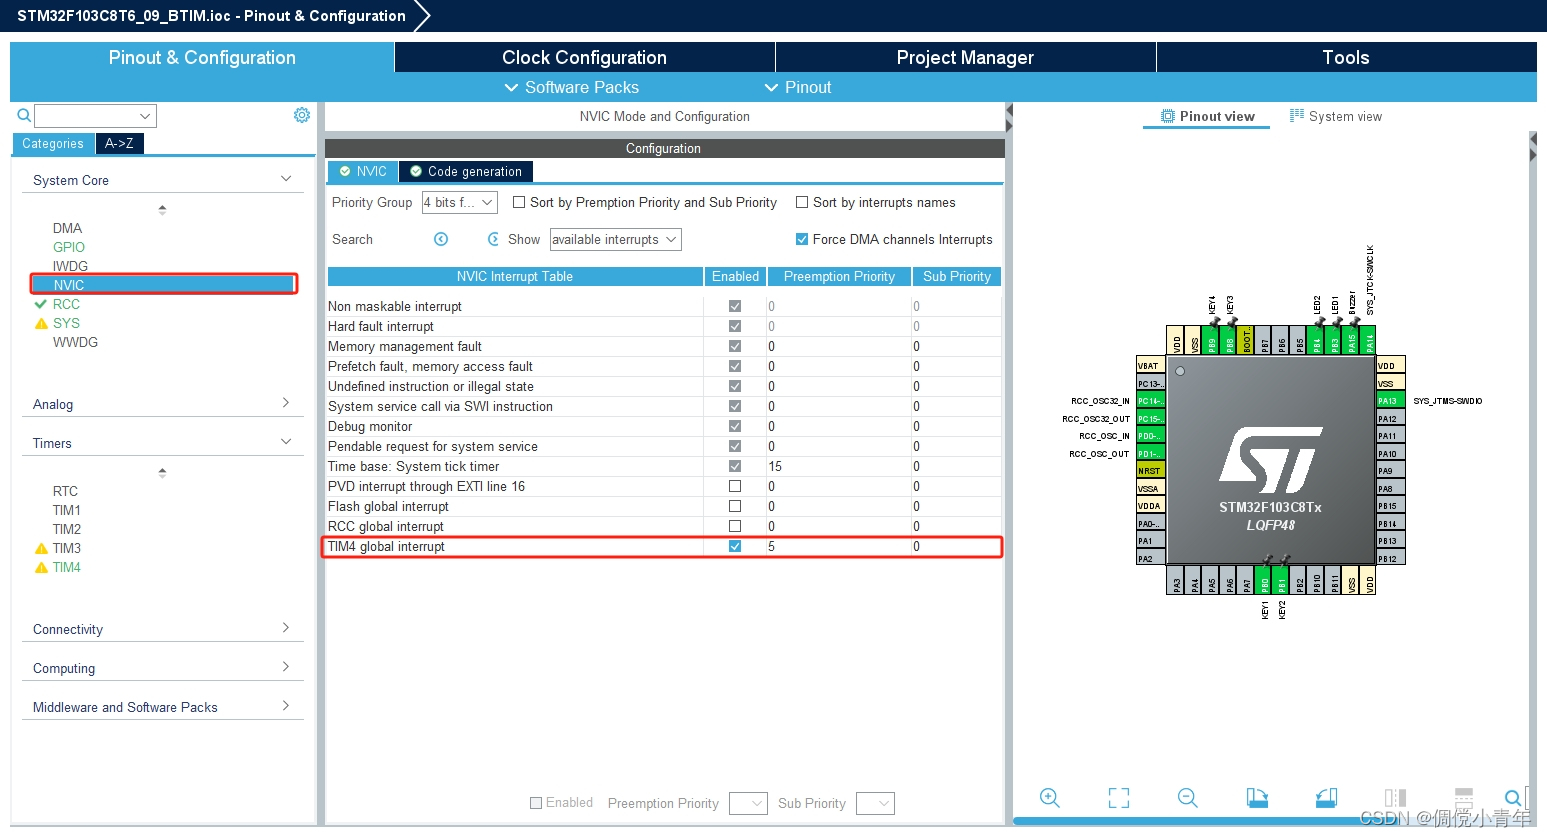The width and height of the screenshot is (1547, 837).
Task: Click the next search result arrow icon
Action: [x=493, y=239]
